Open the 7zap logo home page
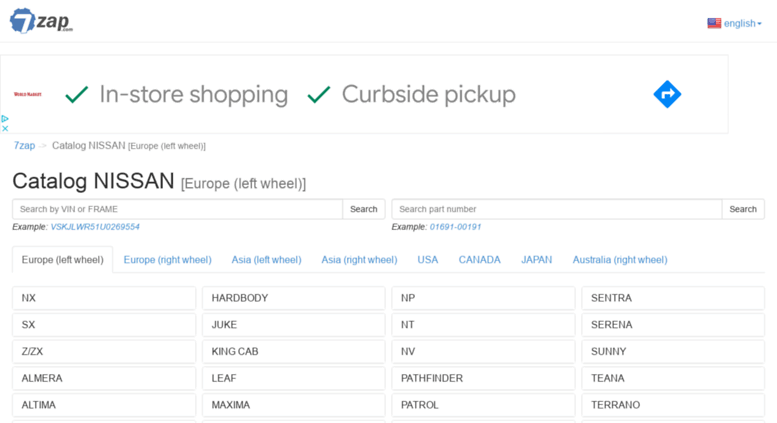The width and height of the screenshot is (777, 423). click(x=41, y=21)
